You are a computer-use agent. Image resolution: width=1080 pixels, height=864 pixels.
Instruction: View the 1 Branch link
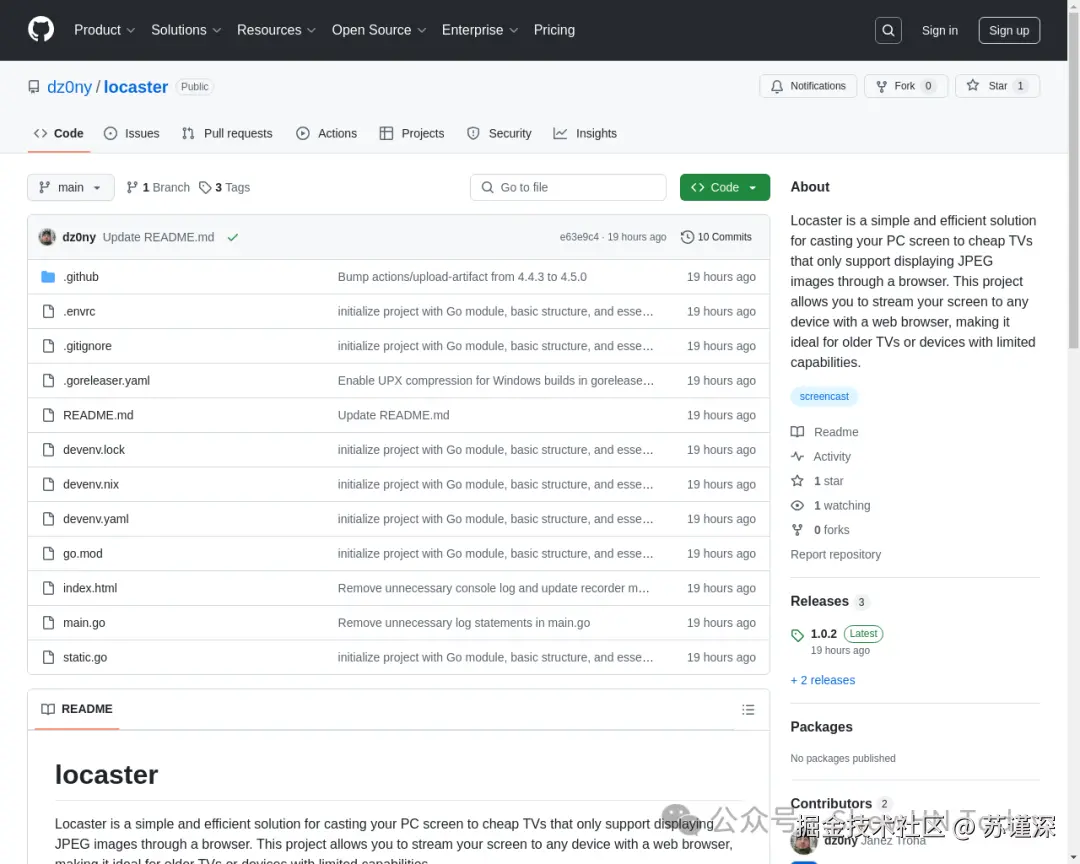158,187
